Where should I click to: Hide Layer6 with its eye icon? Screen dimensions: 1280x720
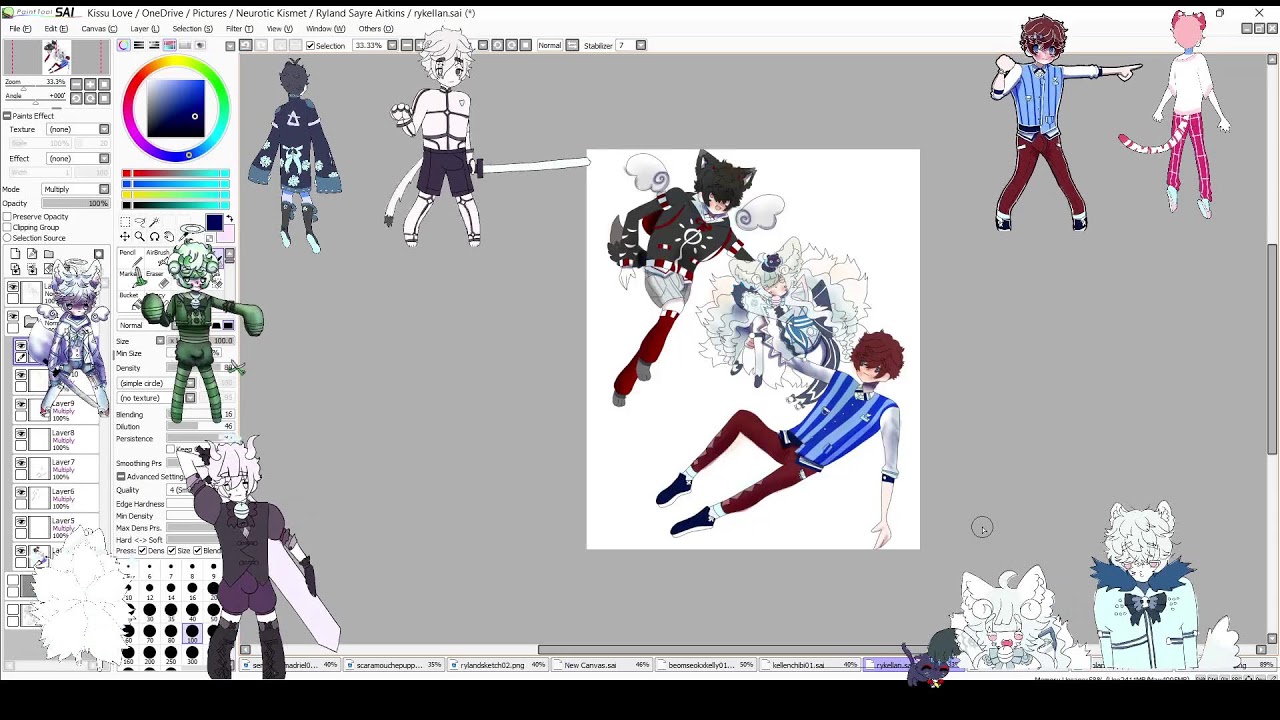tap(21, 492)
